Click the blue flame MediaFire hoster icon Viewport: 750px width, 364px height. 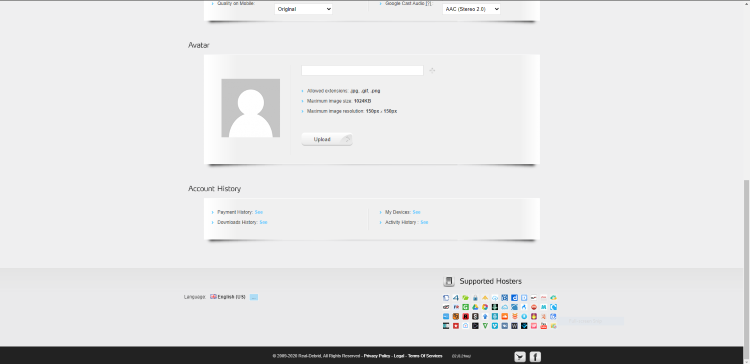point(524,307)
